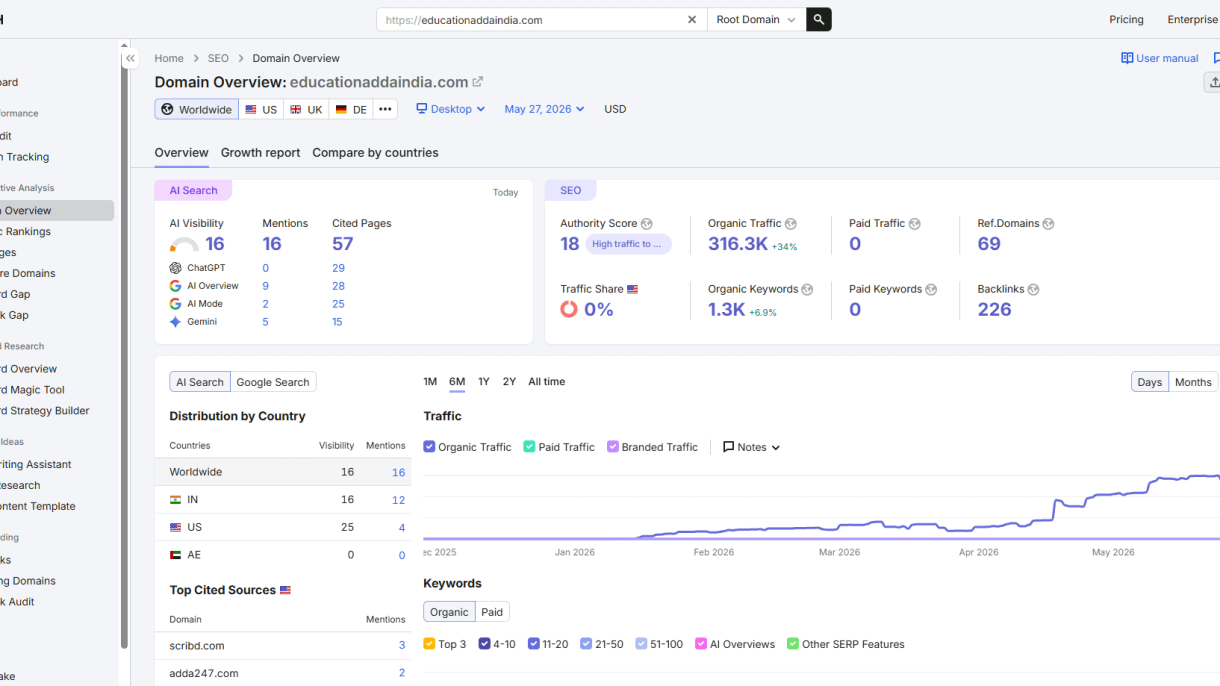The image size is (1220, 686).
Task: Open Desktop device dropdown
Action: coord(451,109)
